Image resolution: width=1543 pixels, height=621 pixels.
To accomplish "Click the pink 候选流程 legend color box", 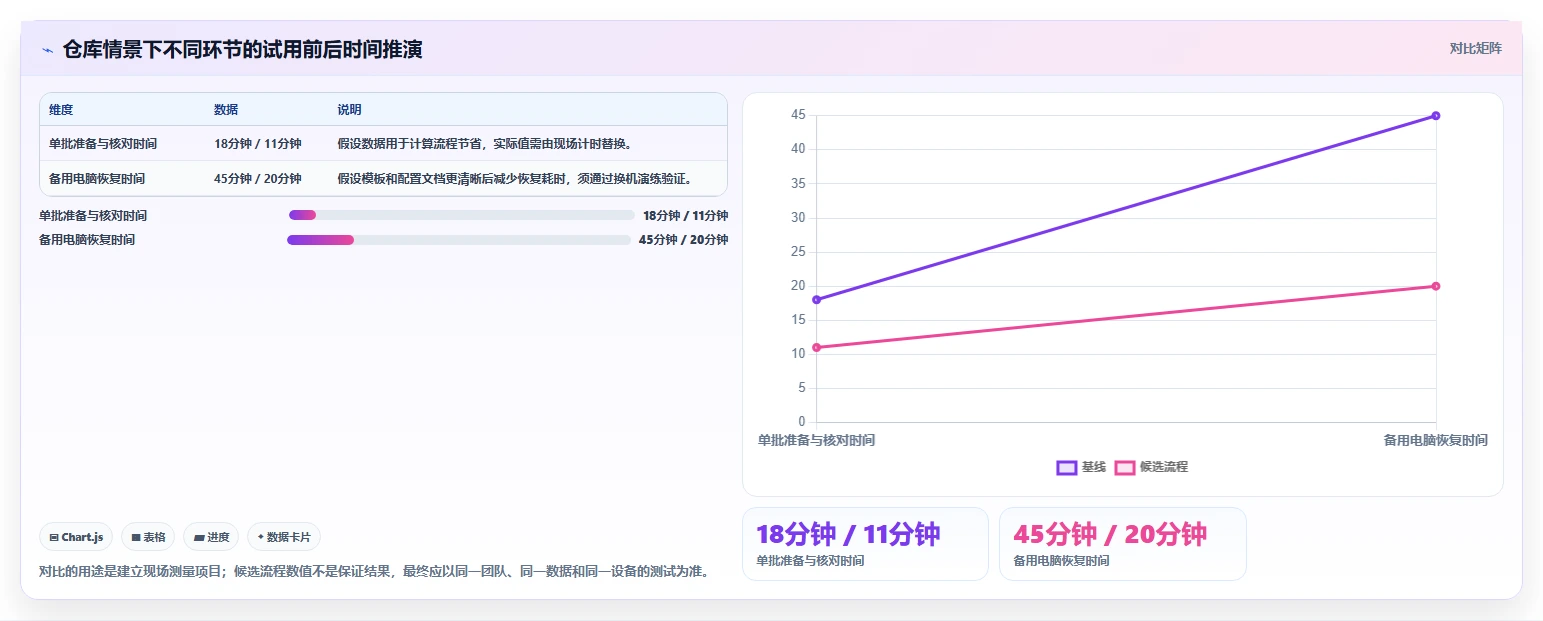I will [x=1125, y=467].
